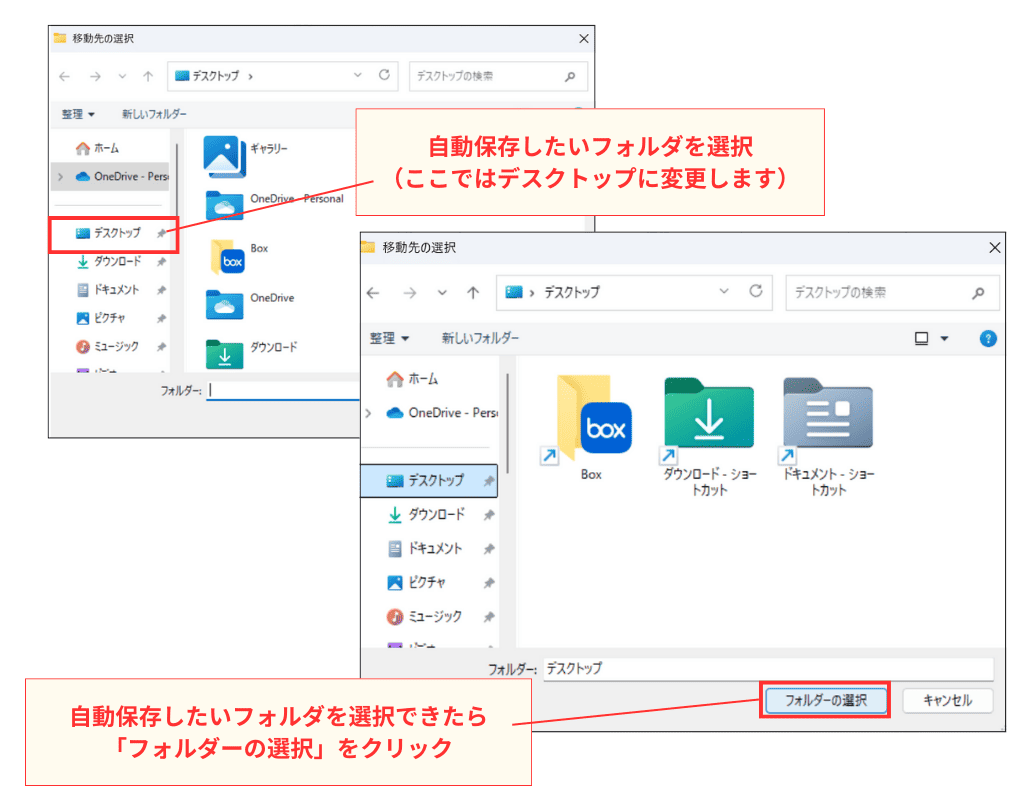Click the blue Help question mark icon
The image size is (1024, 800).
[x=988, y=338]
